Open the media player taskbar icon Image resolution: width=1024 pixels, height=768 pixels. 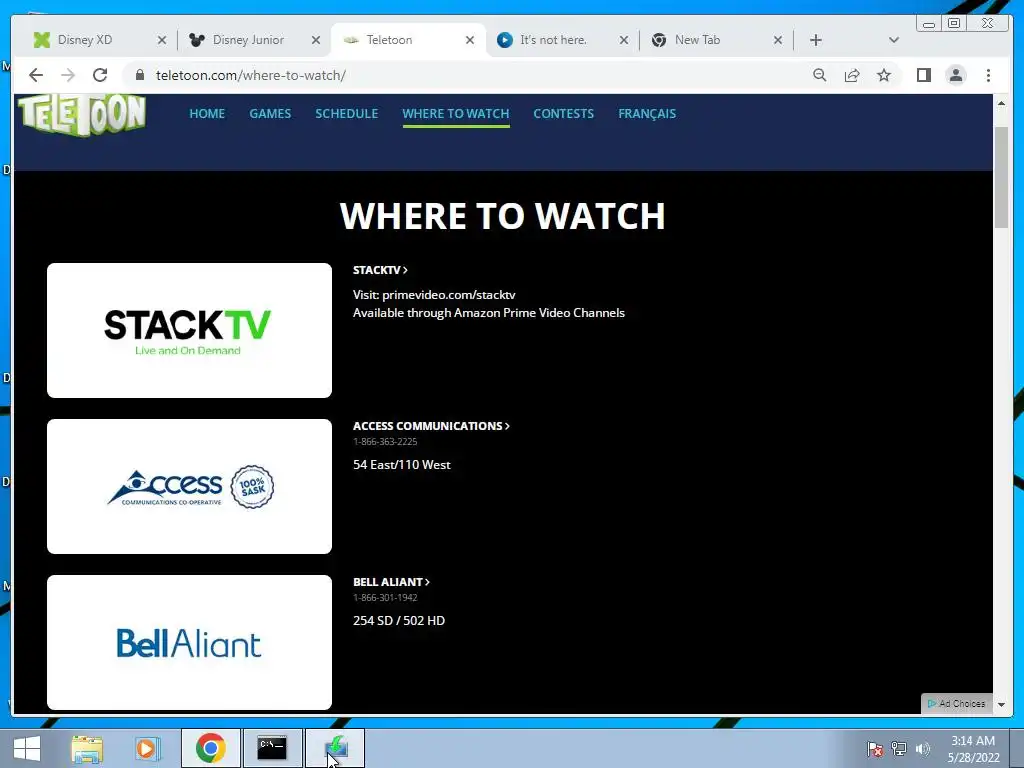point(148,748)
